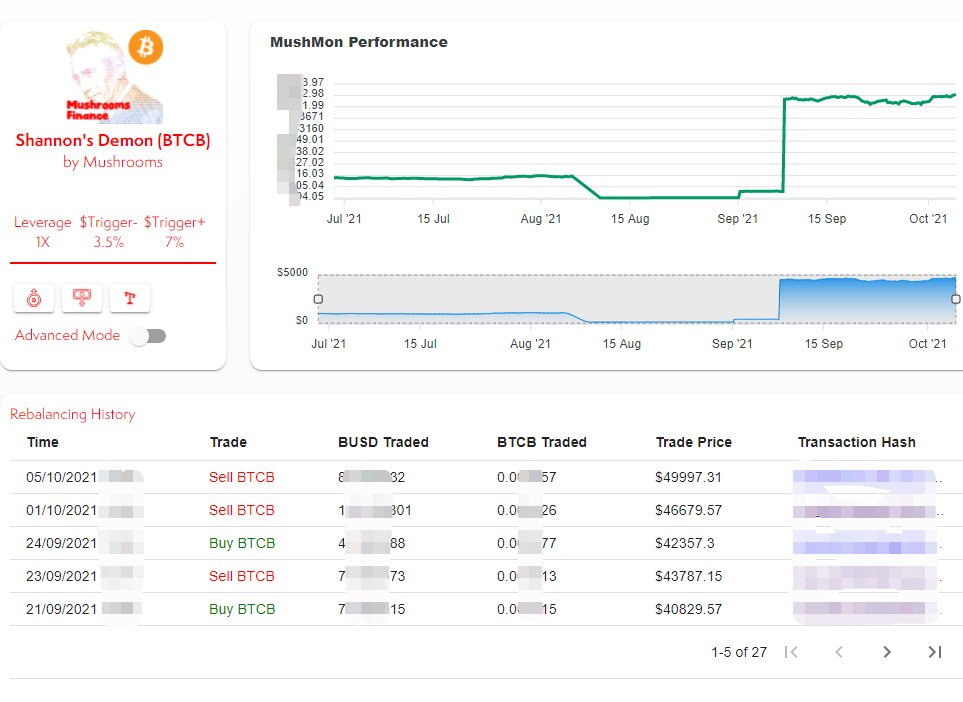Click the Mushrooms Finance portrait image
963x702 pixels.
[114, 77]
